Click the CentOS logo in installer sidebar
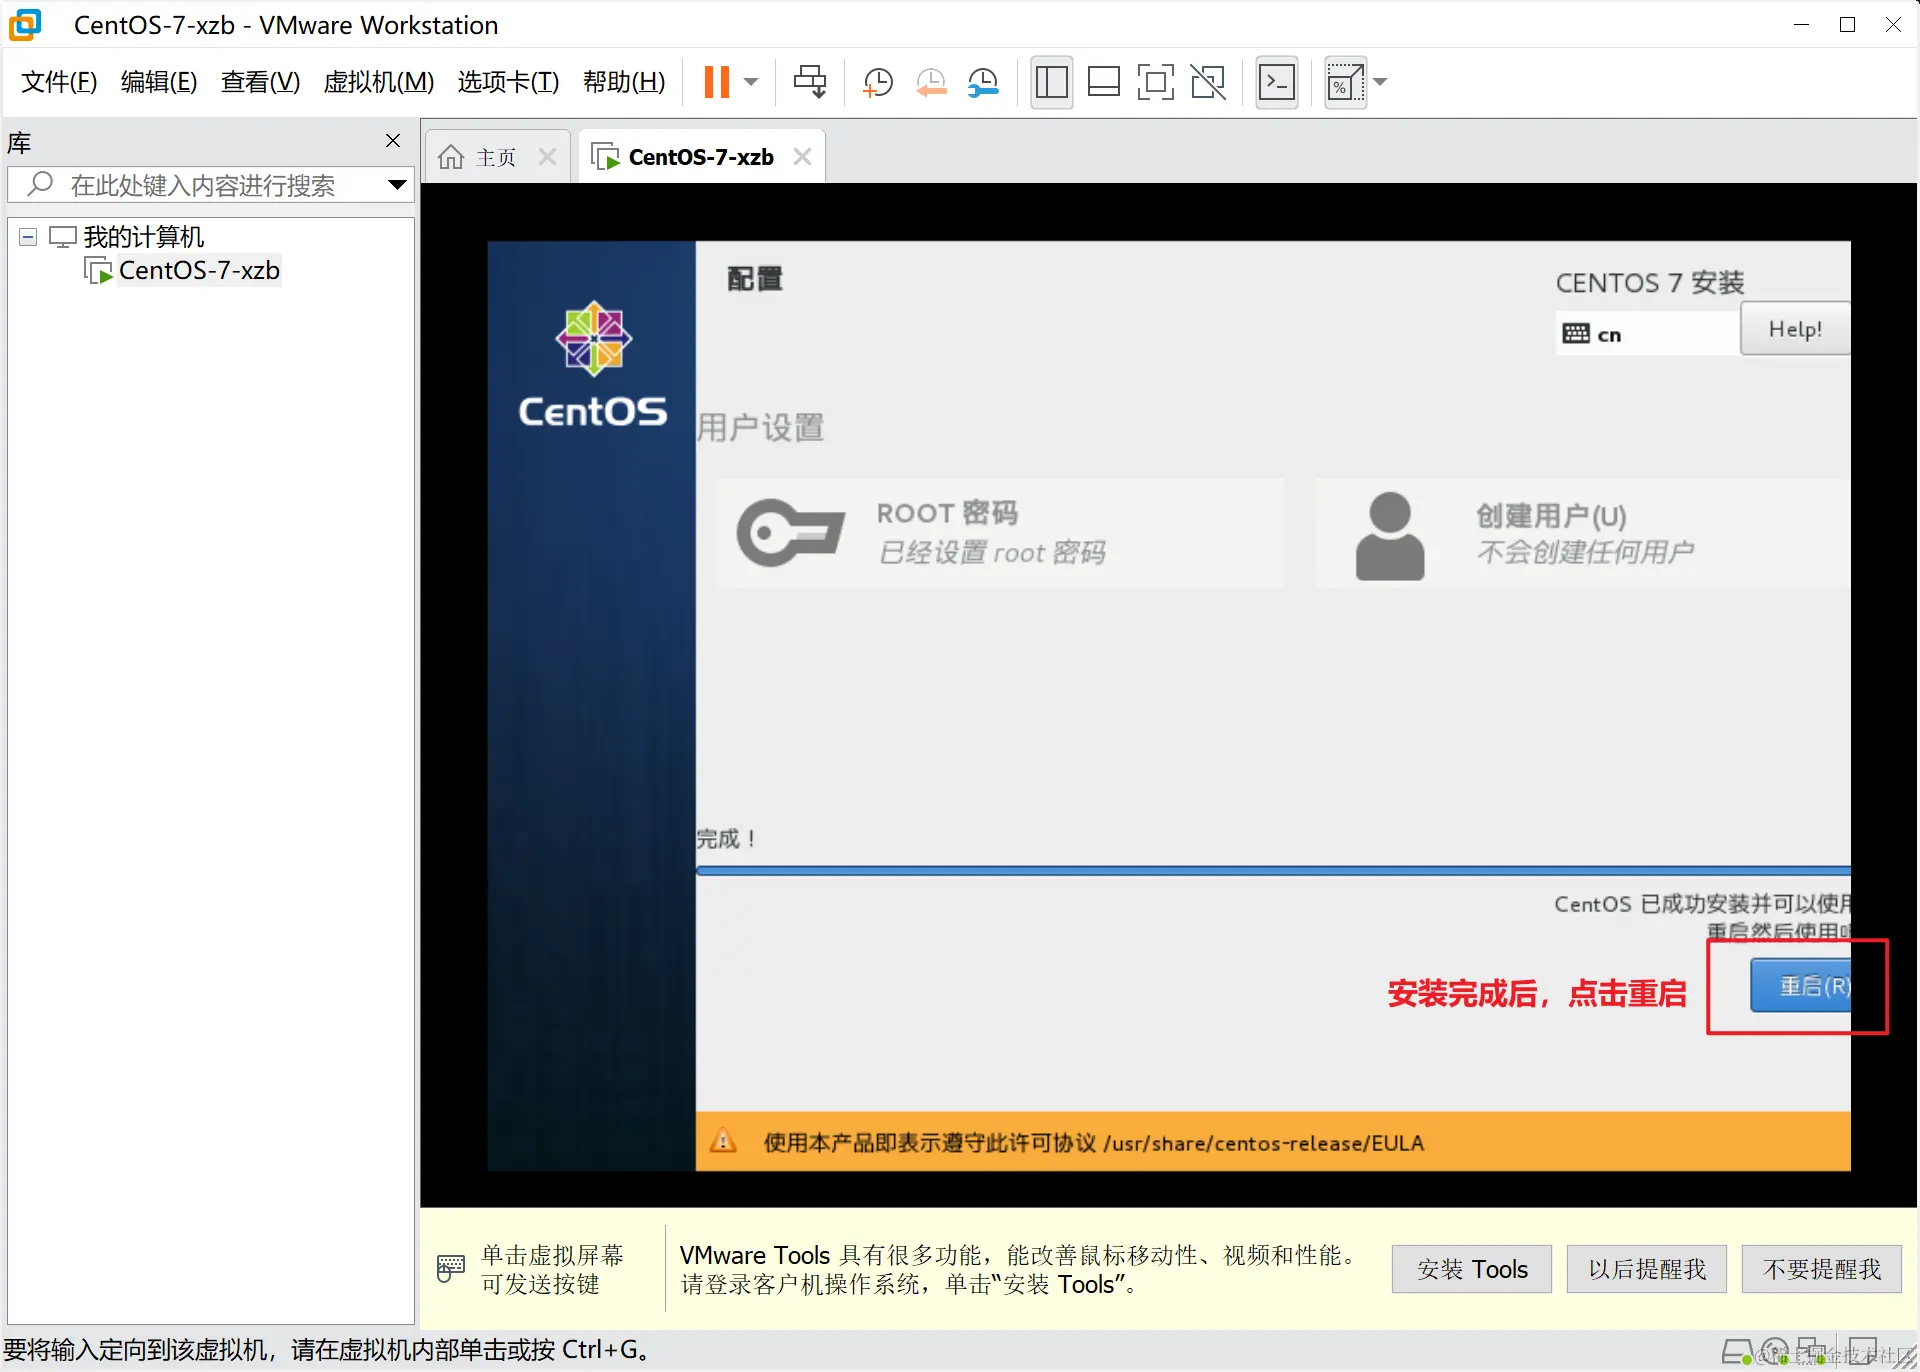This screenshot has width=1920, height=1372. [593, 364]
